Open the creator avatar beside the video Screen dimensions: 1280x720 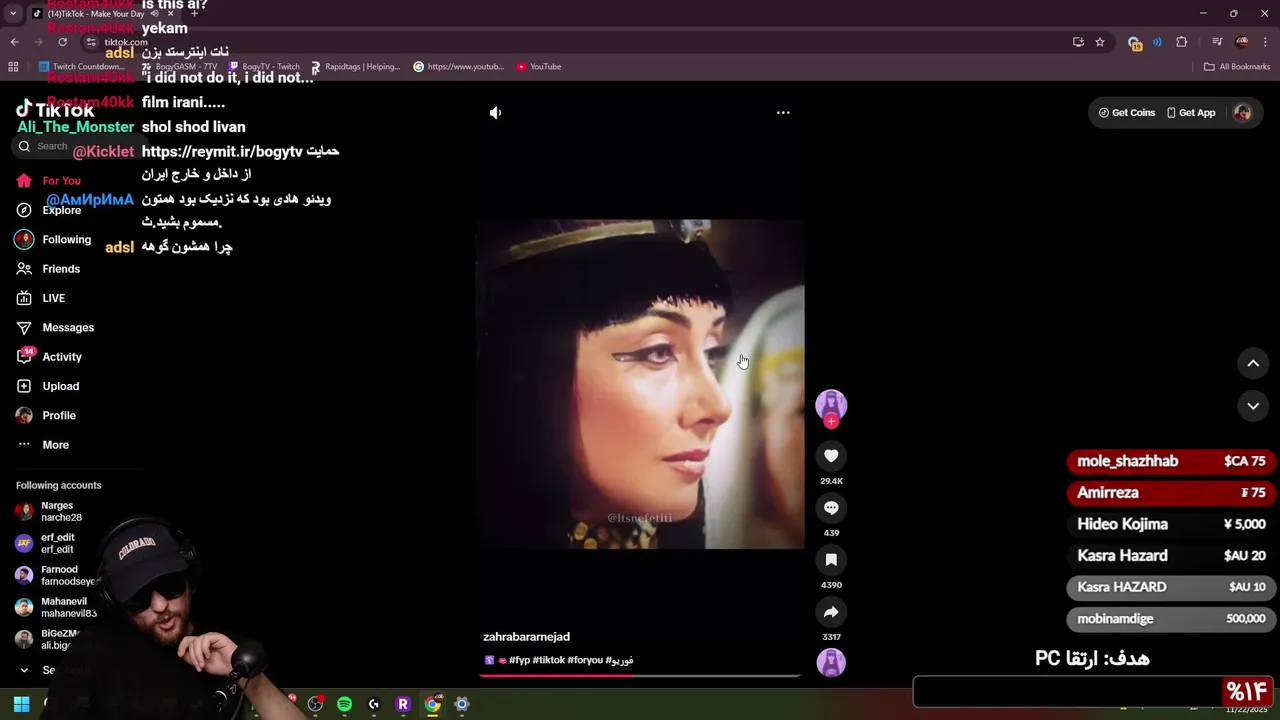[x=831, y=404]
